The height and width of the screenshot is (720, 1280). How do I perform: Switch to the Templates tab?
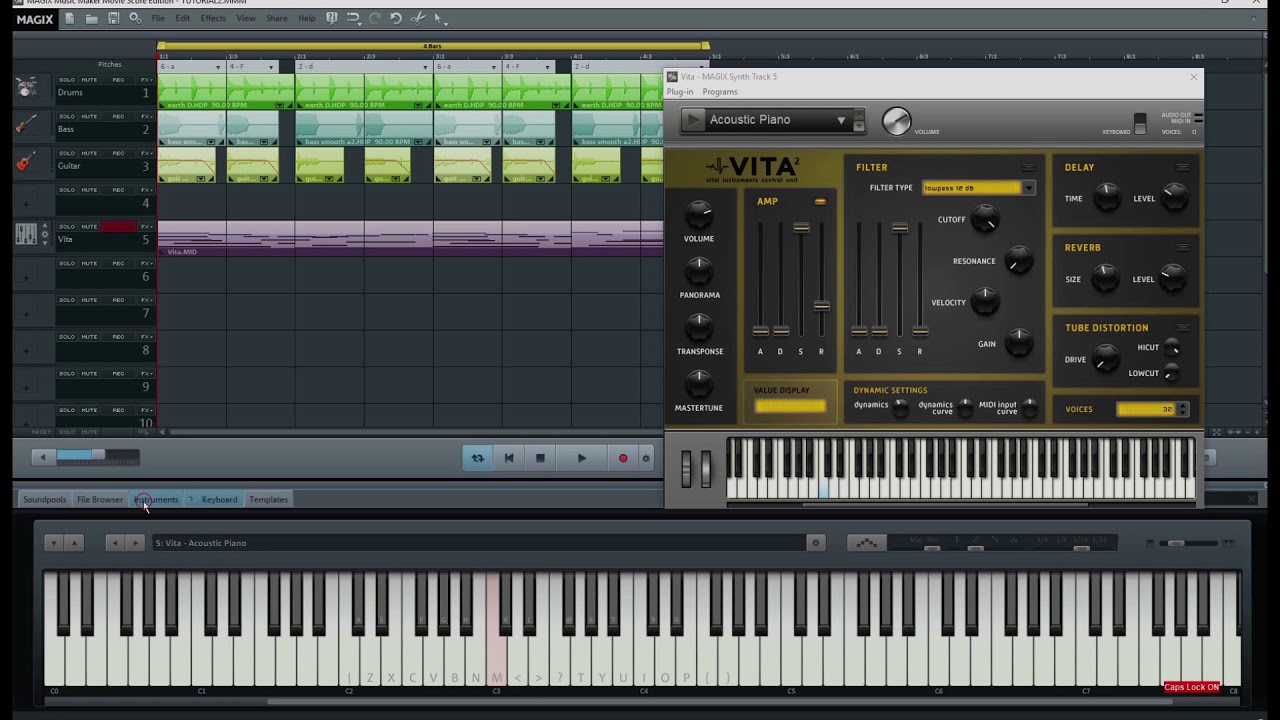tap(268, 499)
